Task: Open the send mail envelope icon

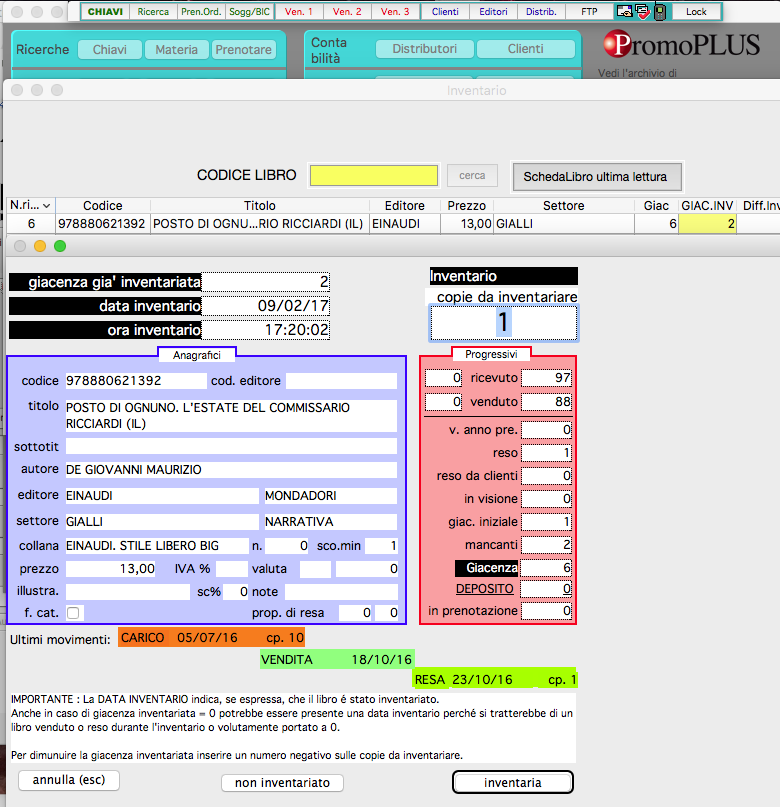Action: (624, 11)
